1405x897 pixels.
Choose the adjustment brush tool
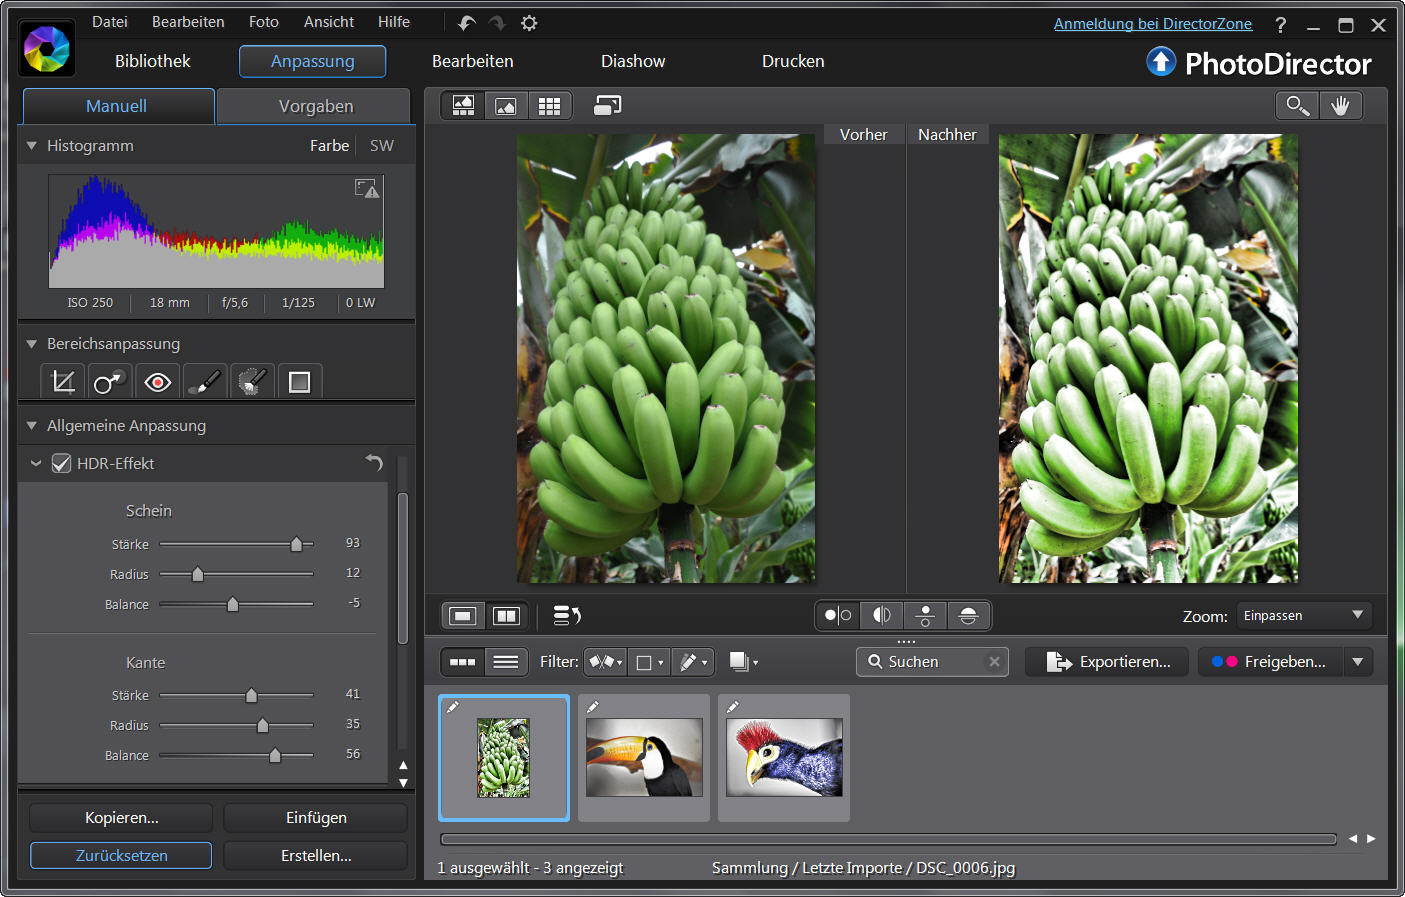click(204, 382)
